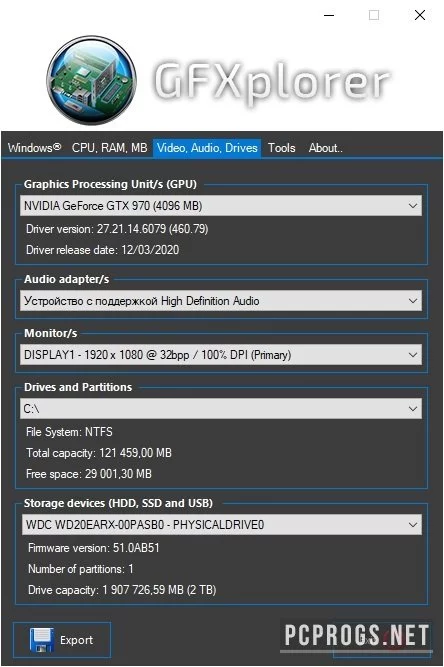Viewport: 444px width, 667px height.
Task: Click the Driver version 27.21.14.6079 text
Action: 117,229
